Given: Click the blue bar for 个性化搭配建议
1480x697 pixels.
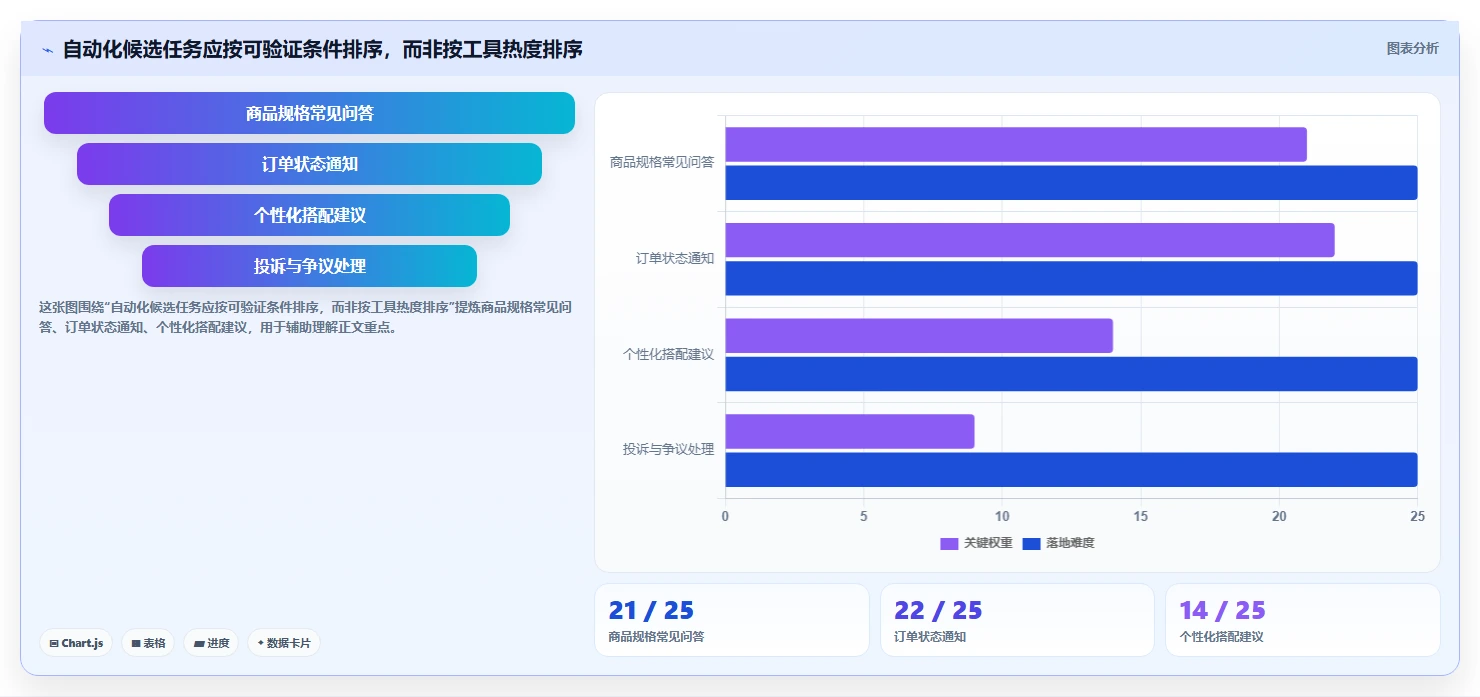Looking at the screenshot, I should [1071, 374].
